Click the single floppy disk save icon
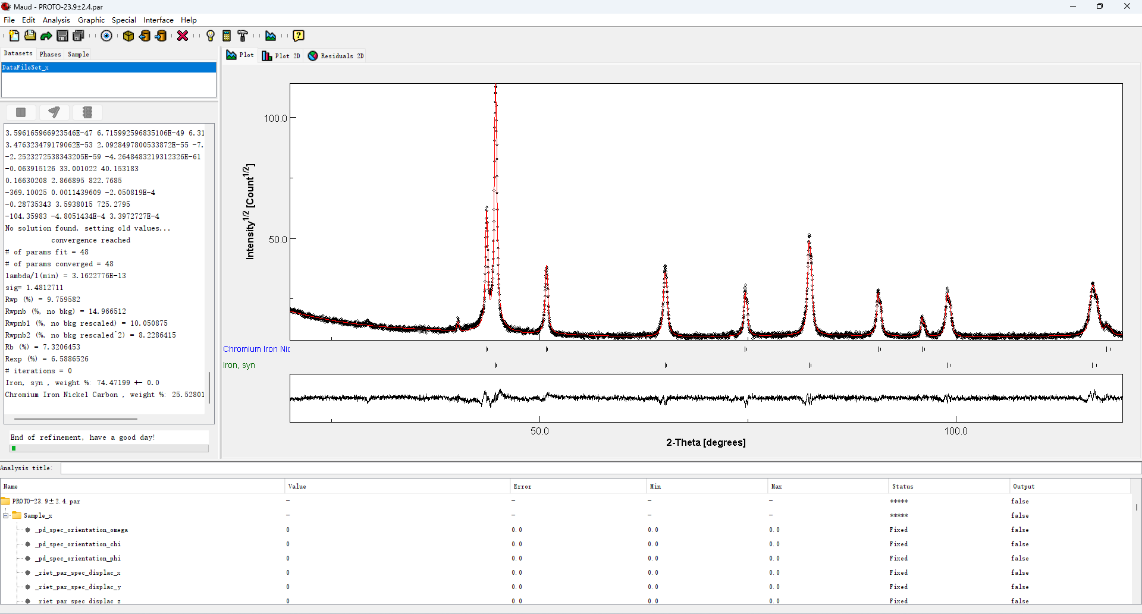The width and height of the screenshot is (1142, 614). coord(62,36)
